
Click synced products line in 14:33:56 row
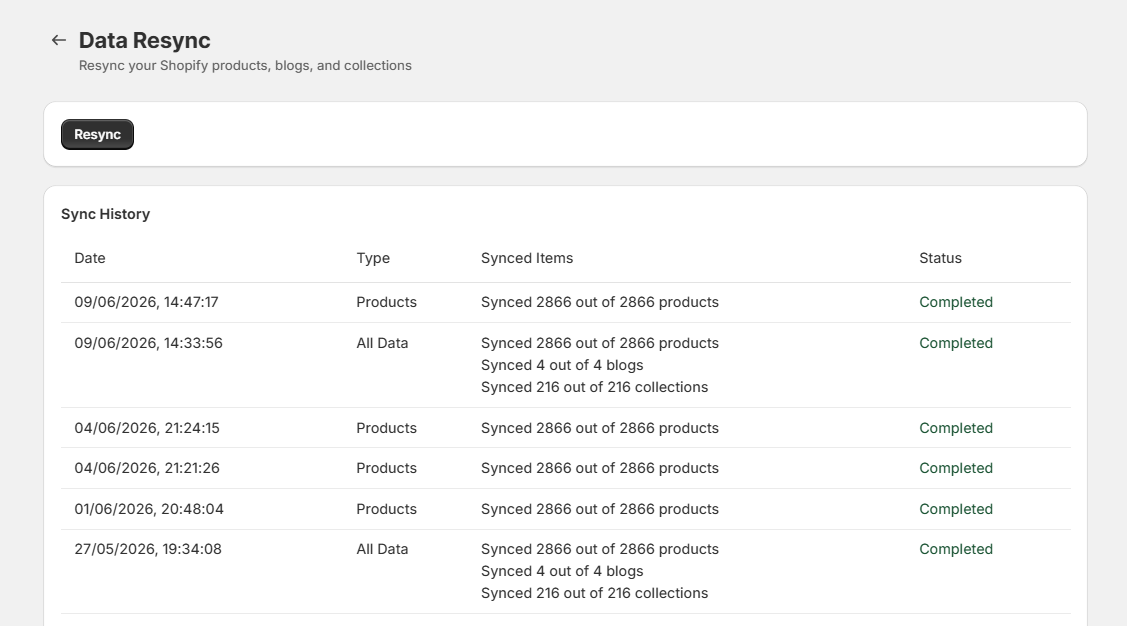[599, 343]
